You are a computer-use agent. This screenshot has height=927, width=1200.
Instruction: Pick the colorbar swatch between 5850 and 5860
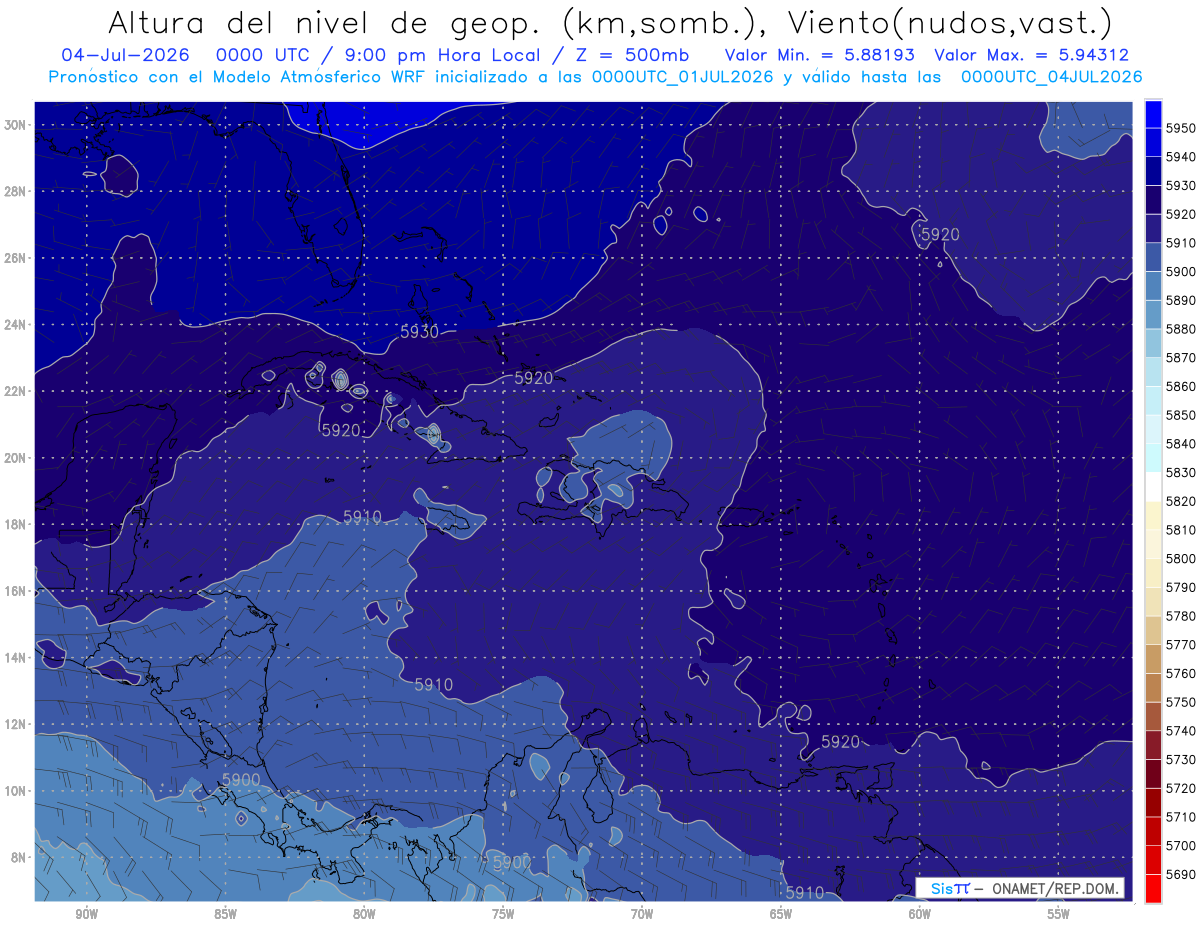pyautogui.click(x=1153, y=400)
